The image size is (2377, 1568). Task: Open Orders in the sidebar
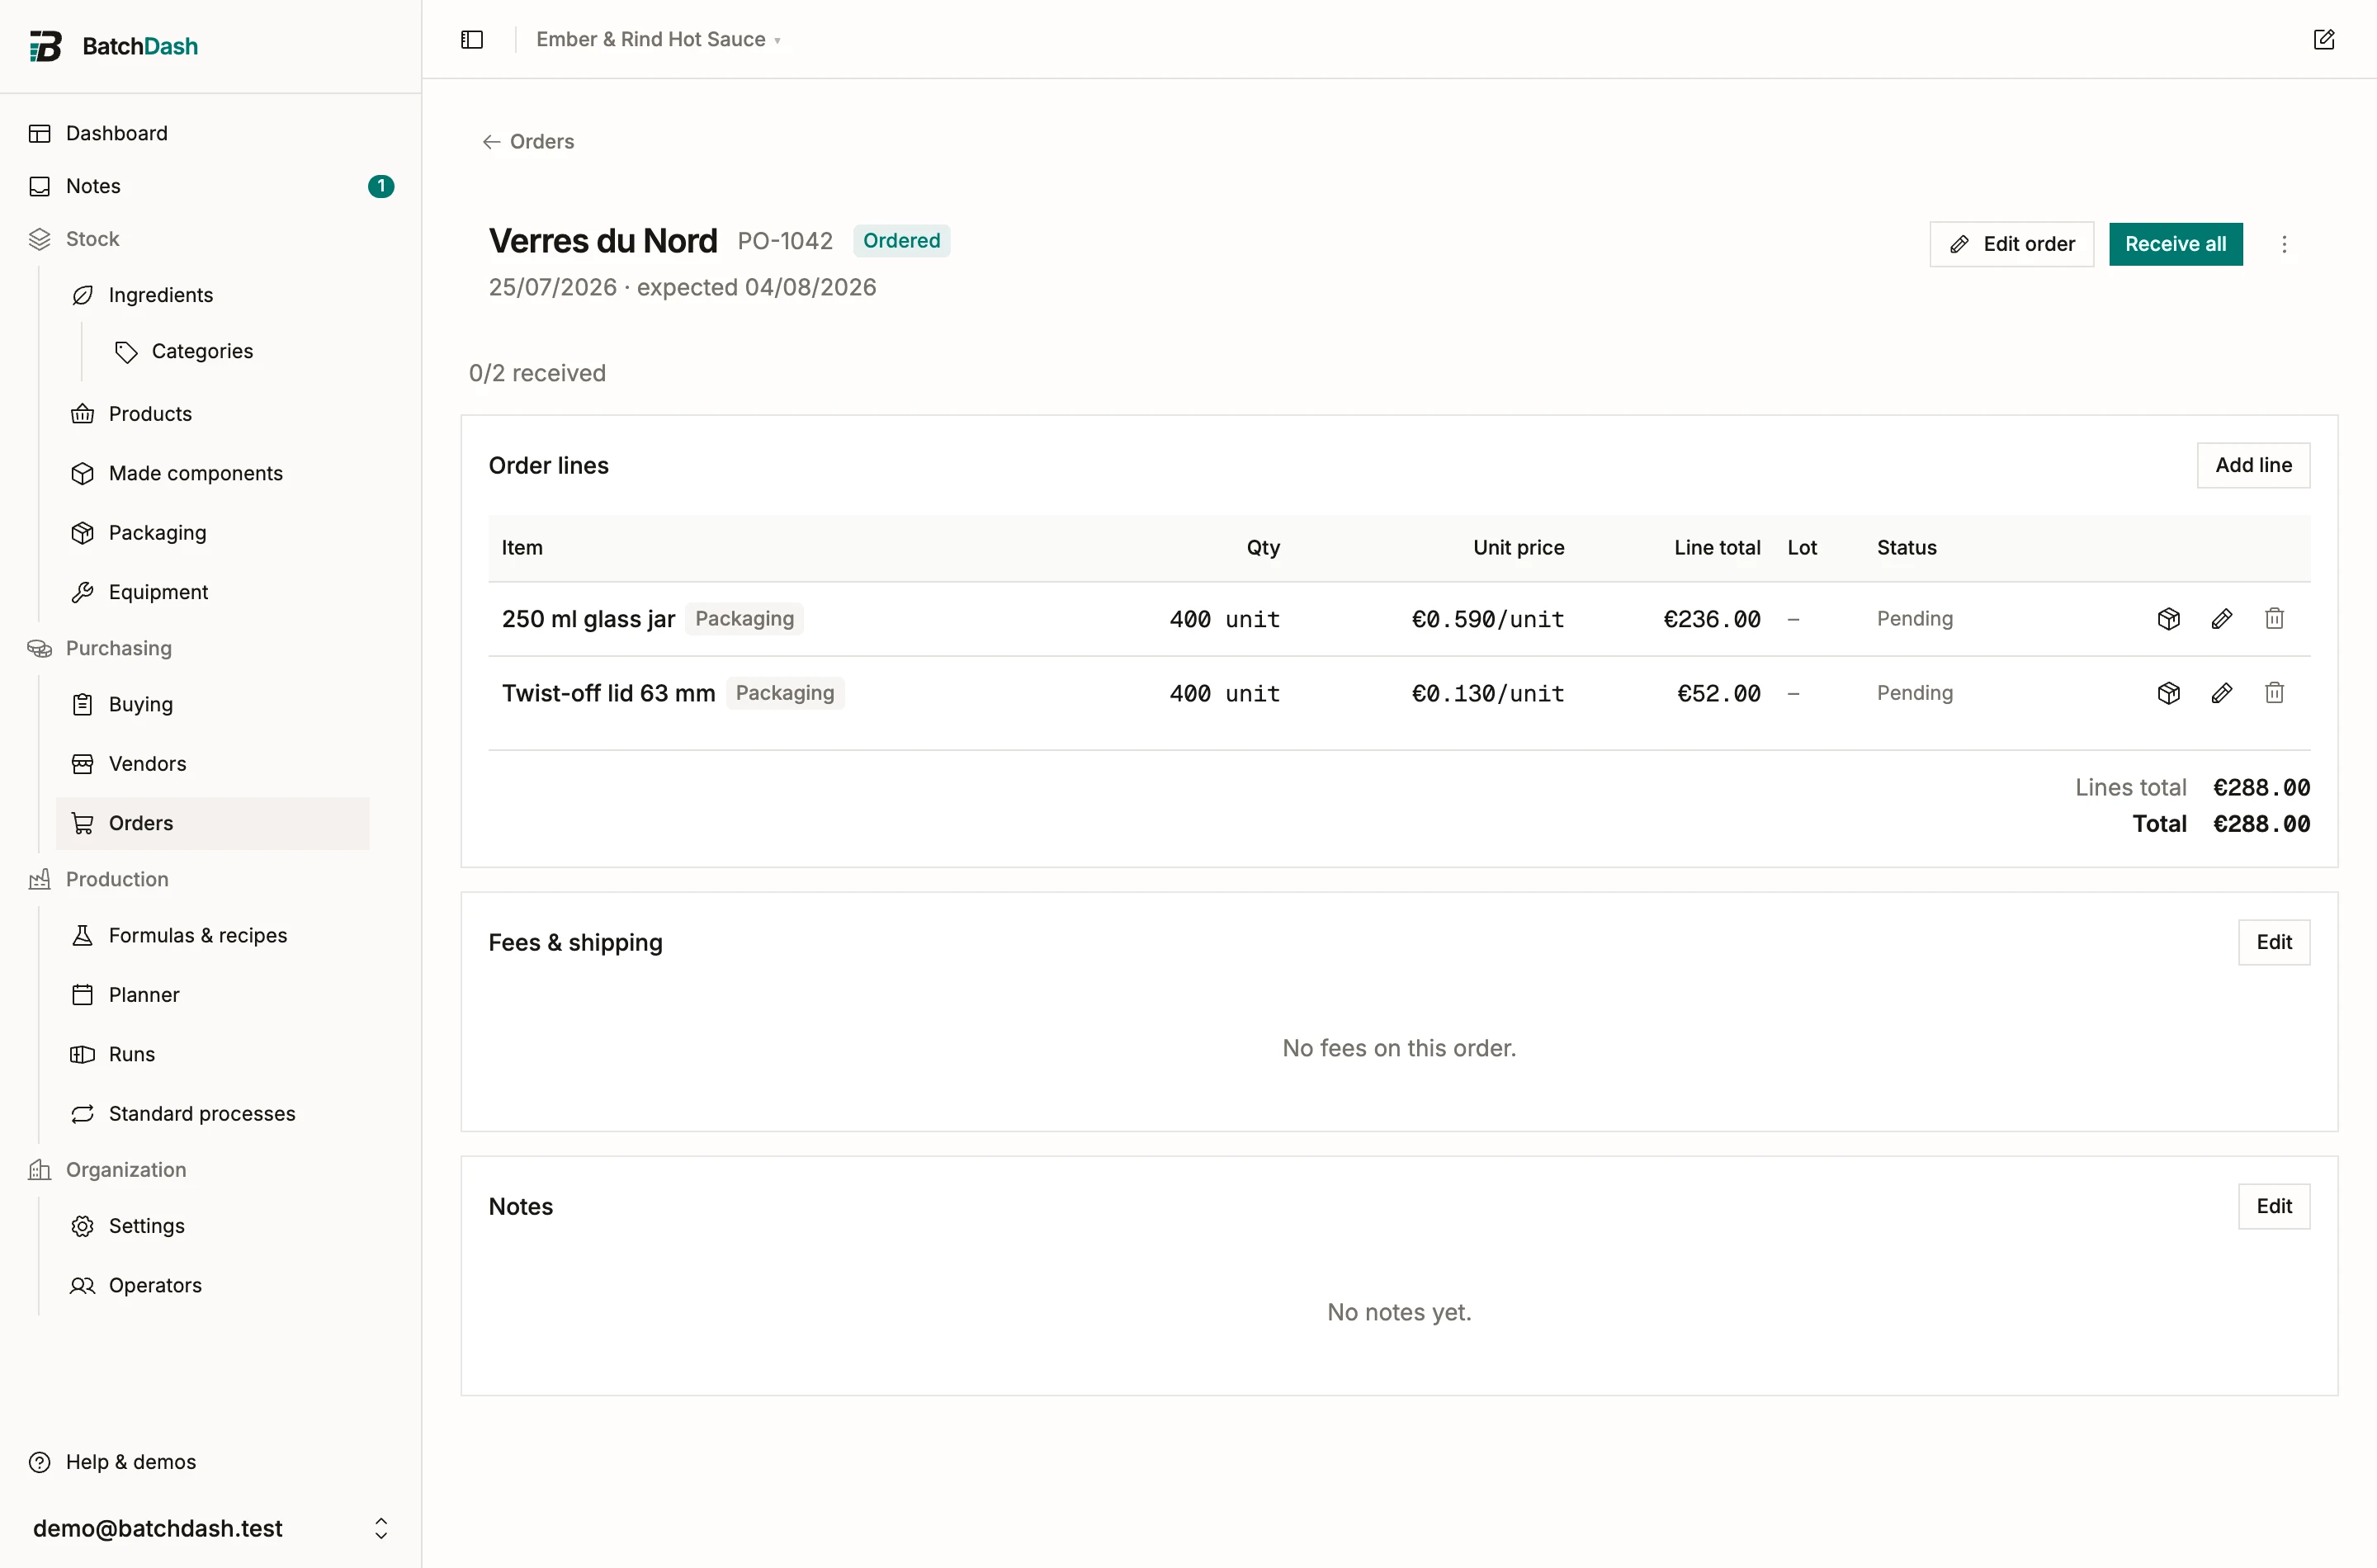click(213, 823)
